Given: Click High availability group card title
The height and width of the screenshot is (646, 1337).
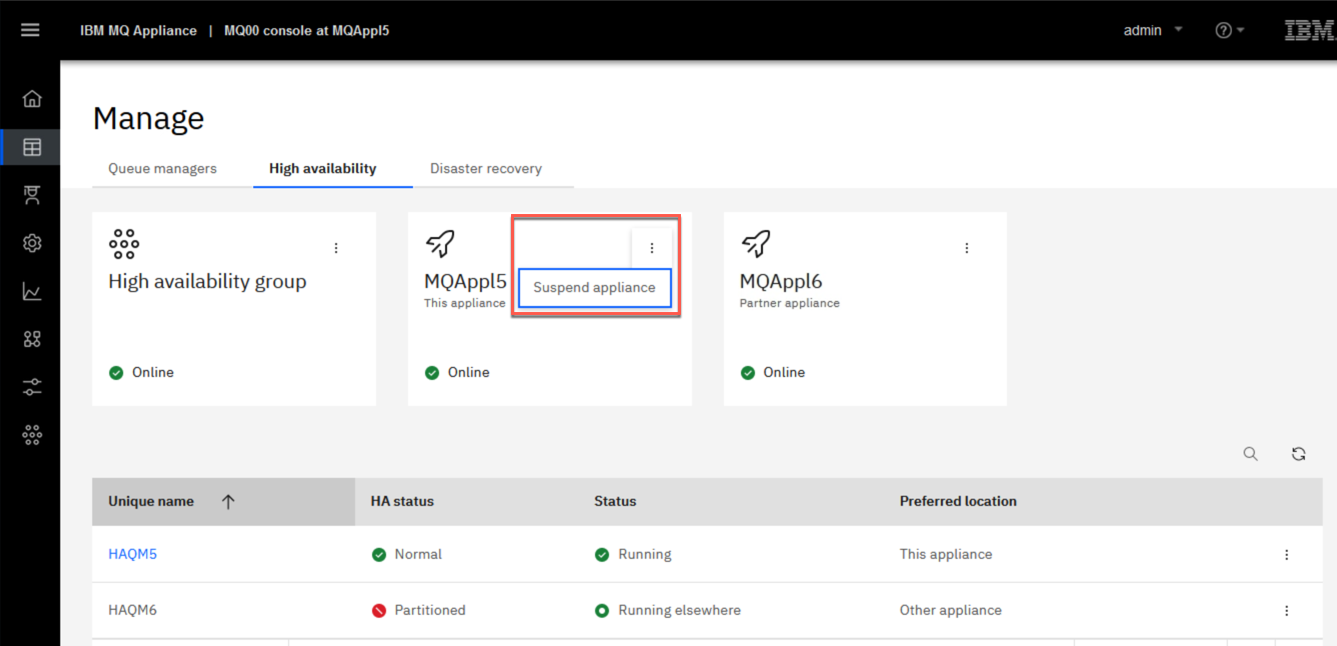Looking at the screenshot, I should (207, 282).
